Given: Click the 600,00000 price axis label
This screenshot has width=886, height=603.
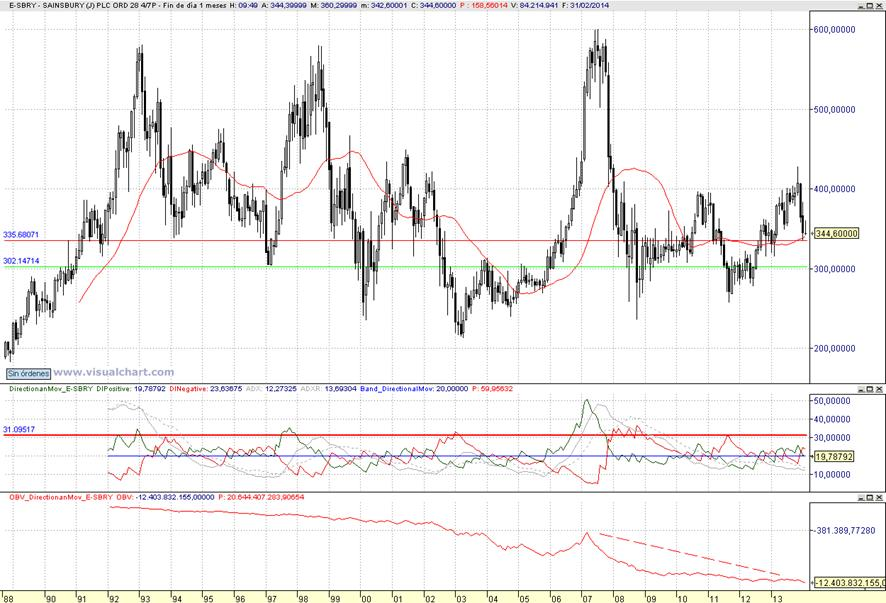Looking at the screenshot, I should coord(835,29).
